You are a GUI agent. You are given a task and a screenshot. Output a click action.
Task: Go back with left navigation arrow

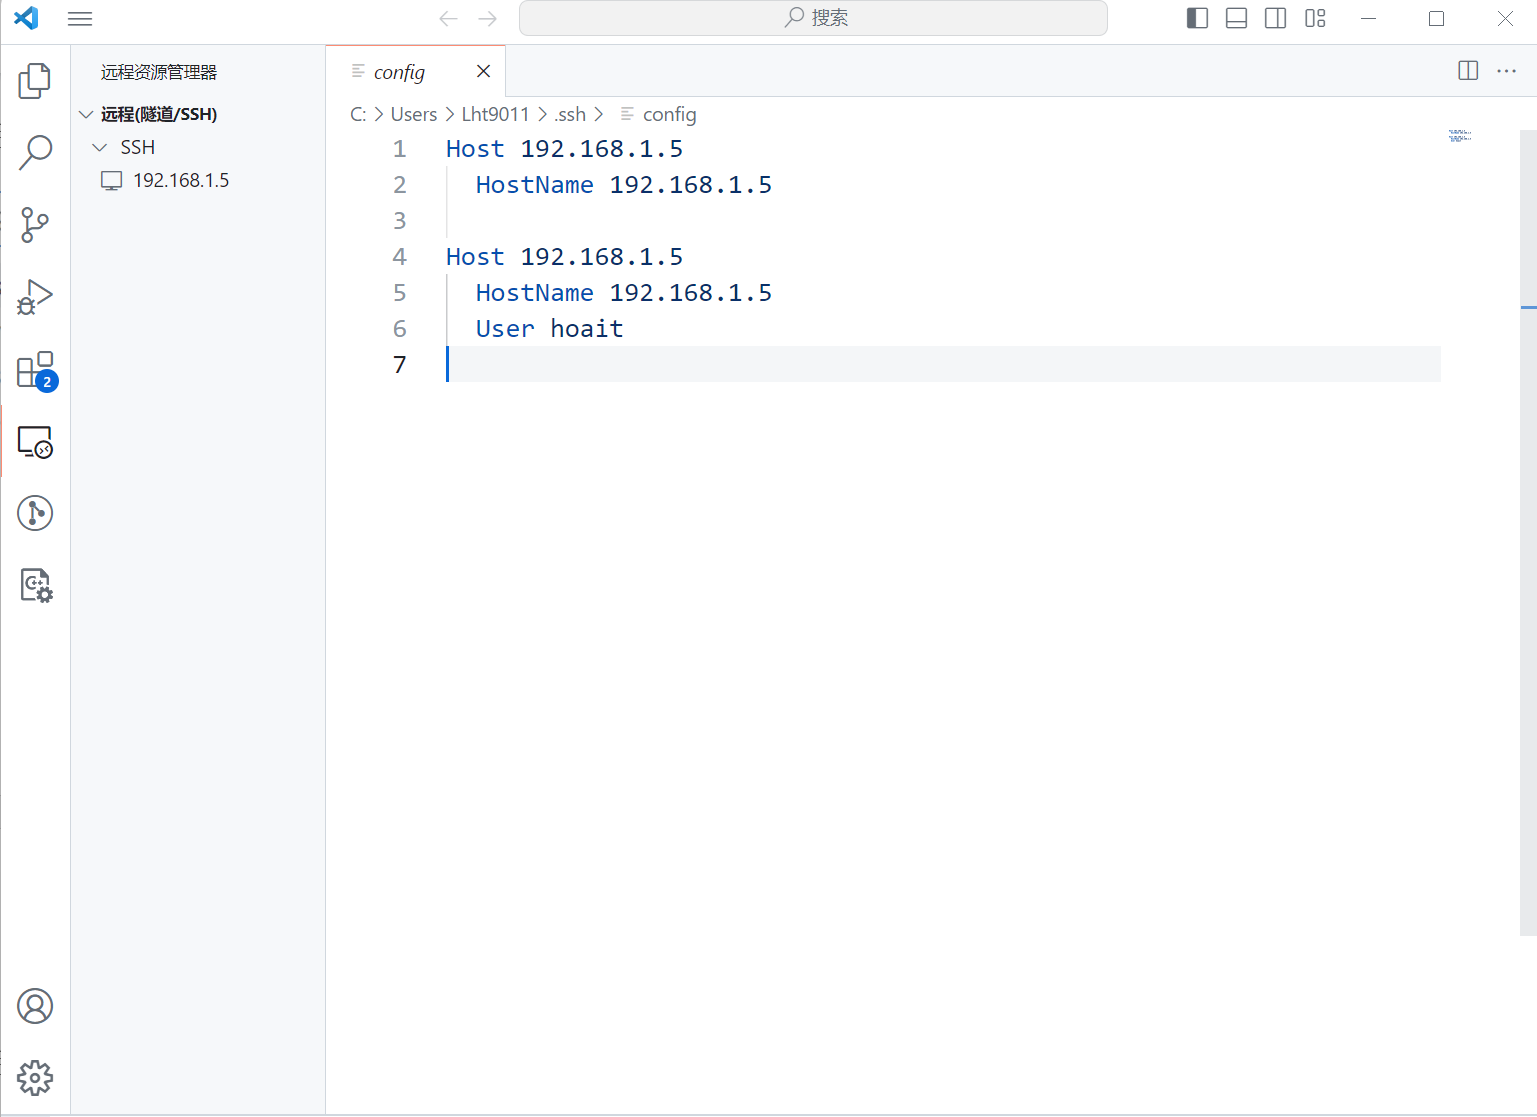(x=448, y=18)
